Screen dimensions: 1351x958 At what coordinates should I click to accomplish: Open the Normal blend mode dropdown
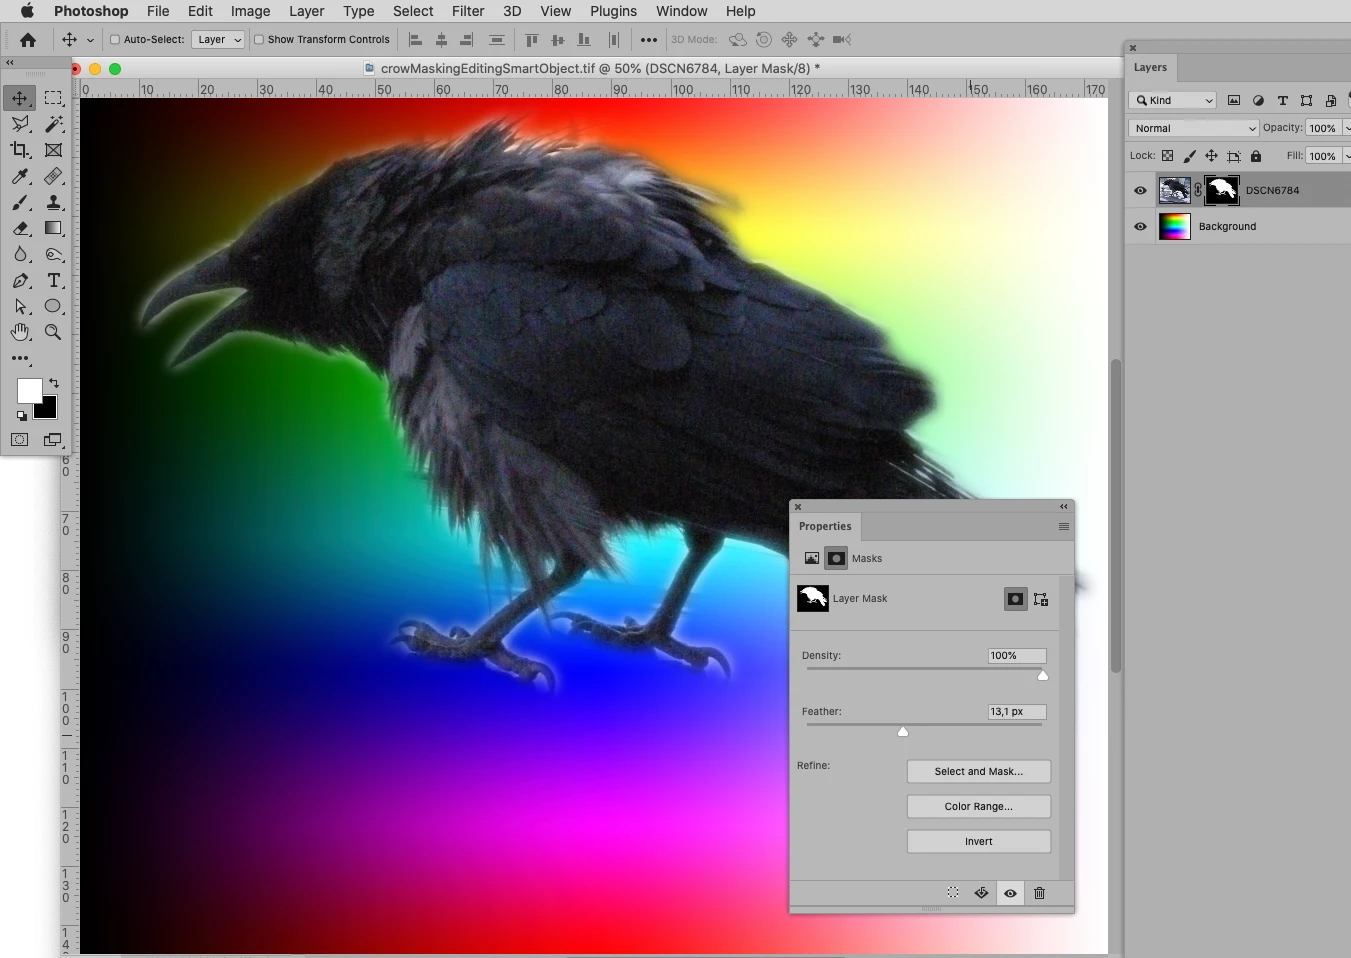pyautogui.click(x=1194, y=128)
